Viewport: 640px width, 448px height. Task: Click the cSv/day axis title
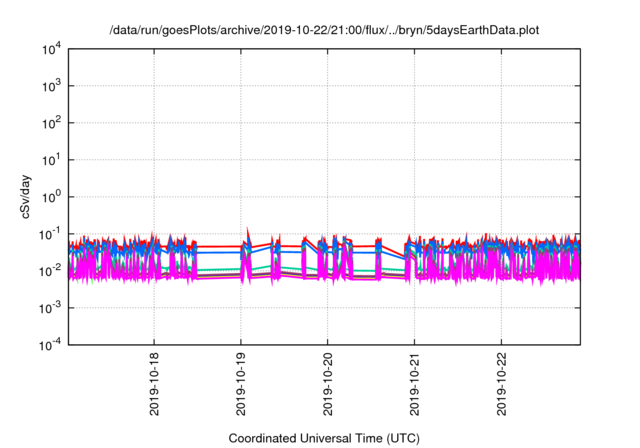[x=26, y=197]
